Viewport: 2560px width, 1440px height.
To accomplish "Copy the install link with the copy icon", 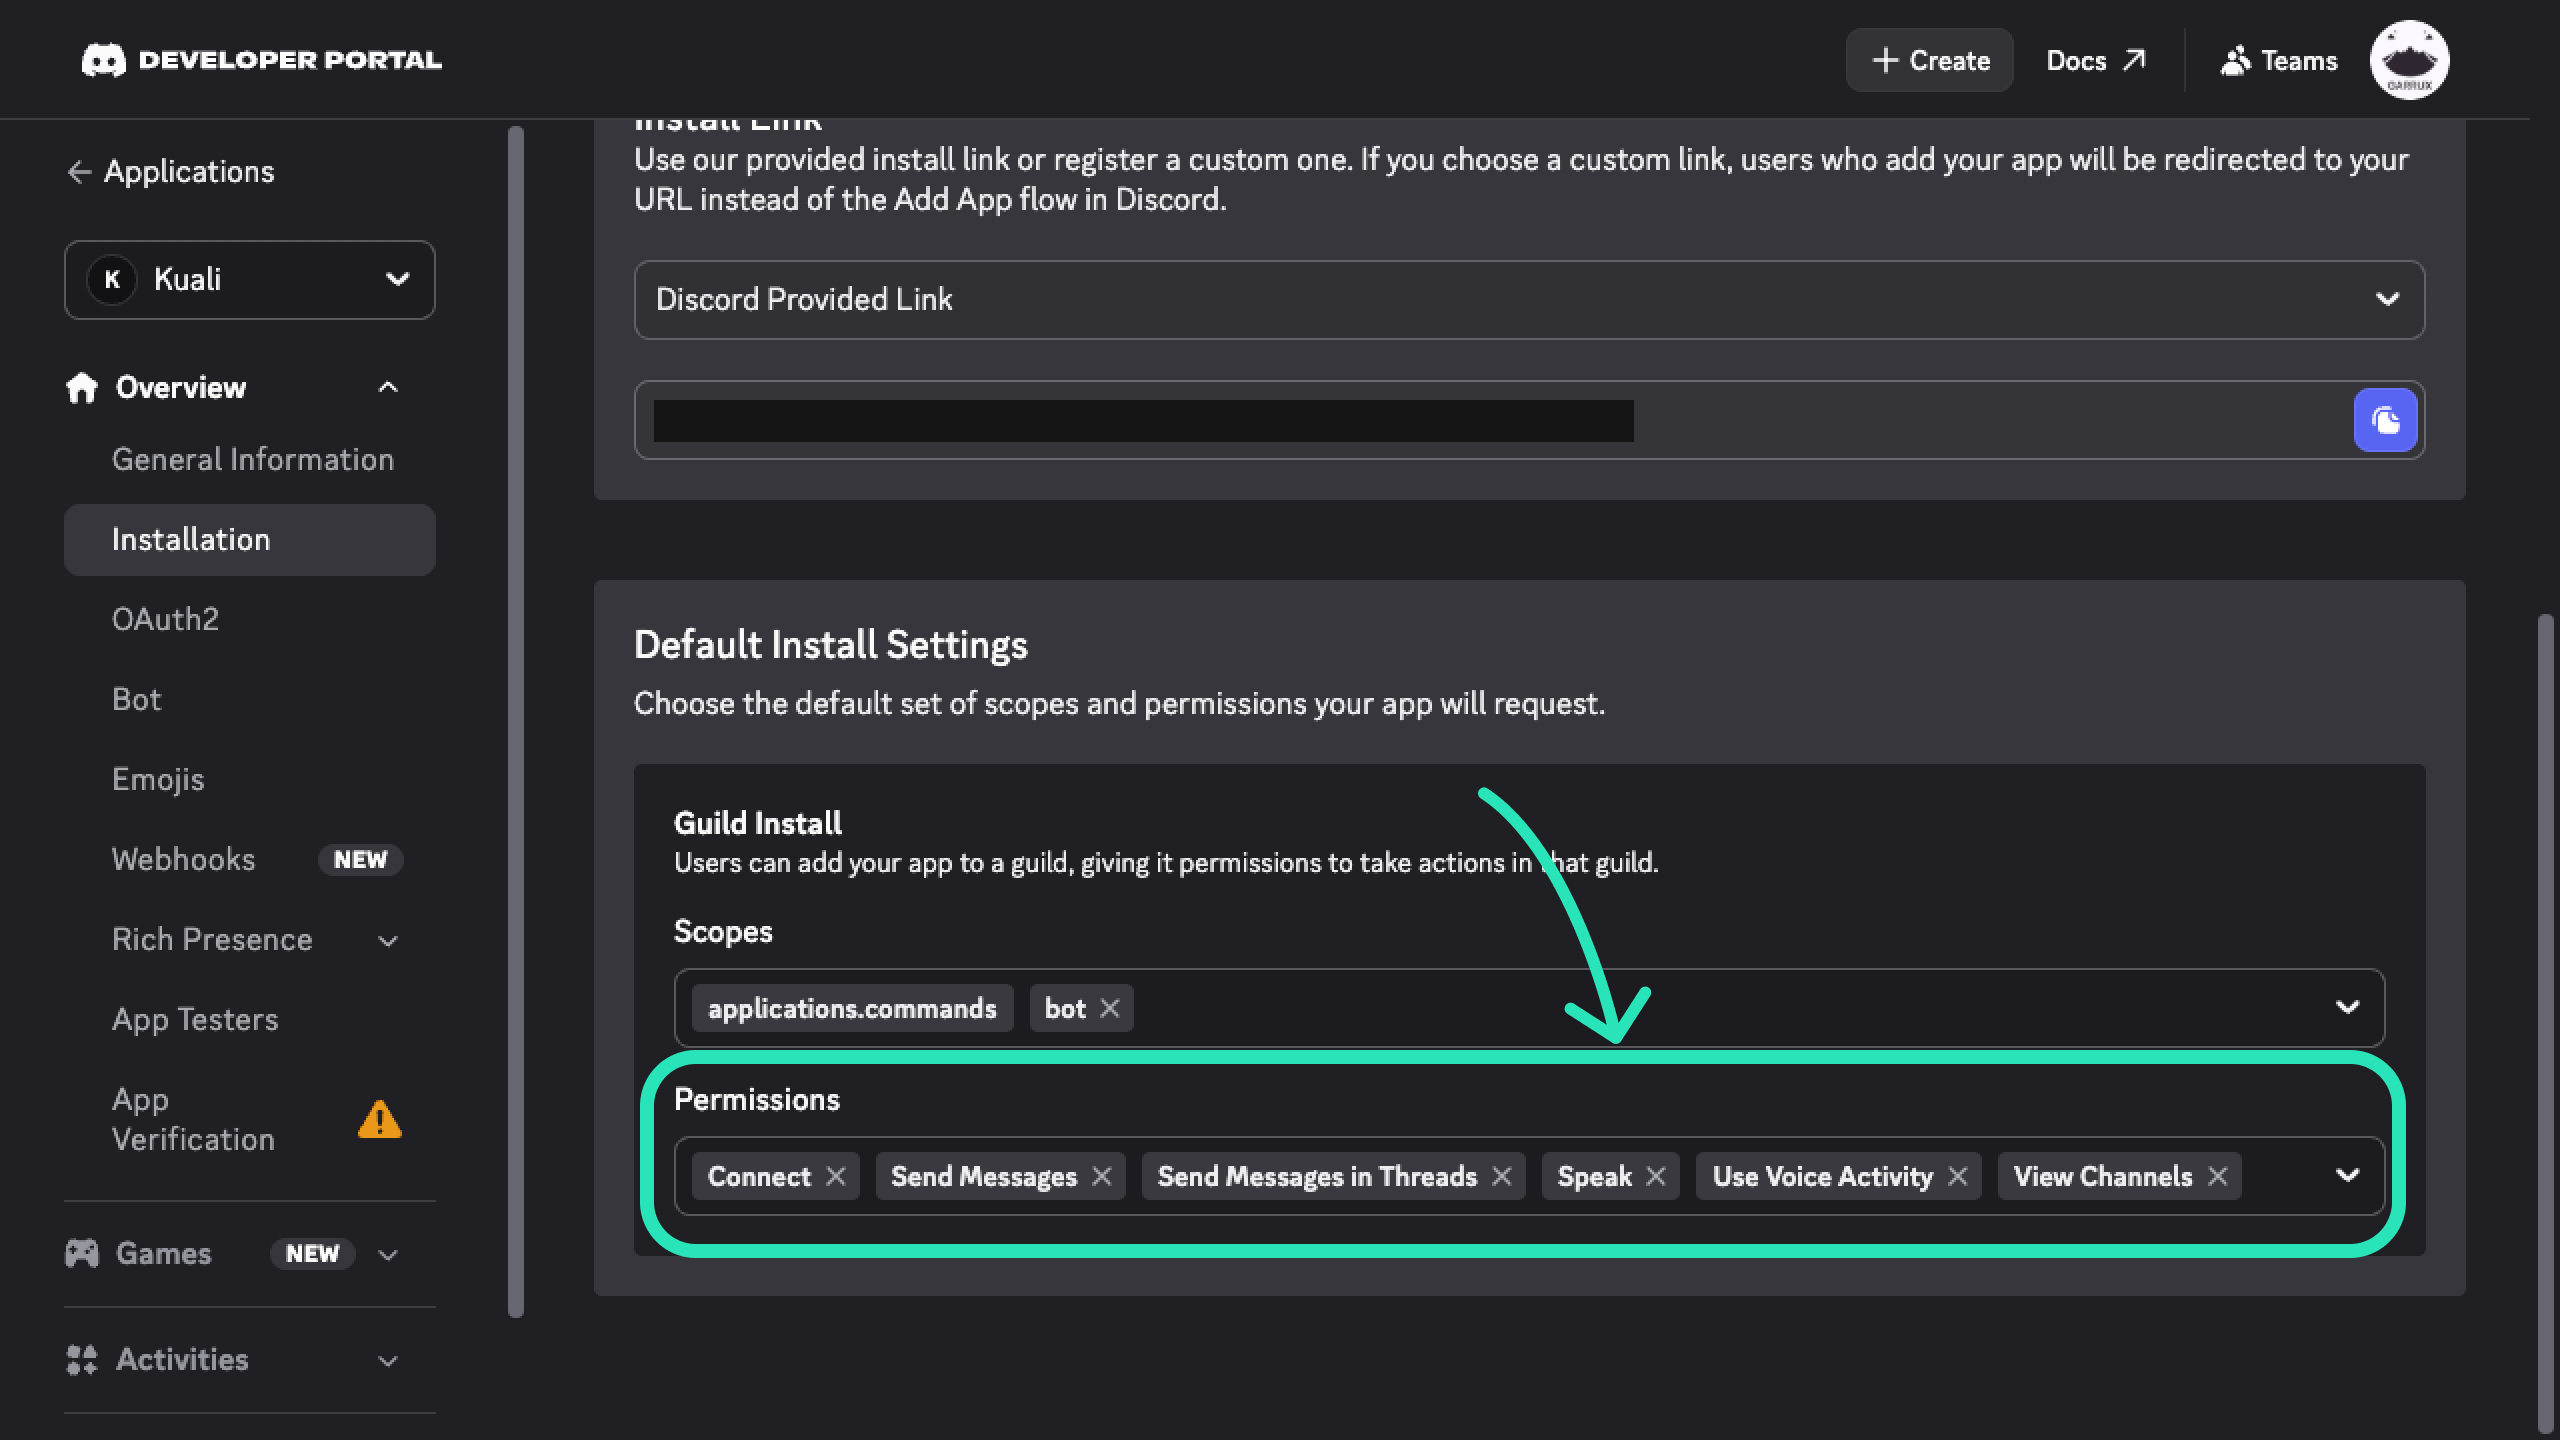I will (x=2385, y=420).
